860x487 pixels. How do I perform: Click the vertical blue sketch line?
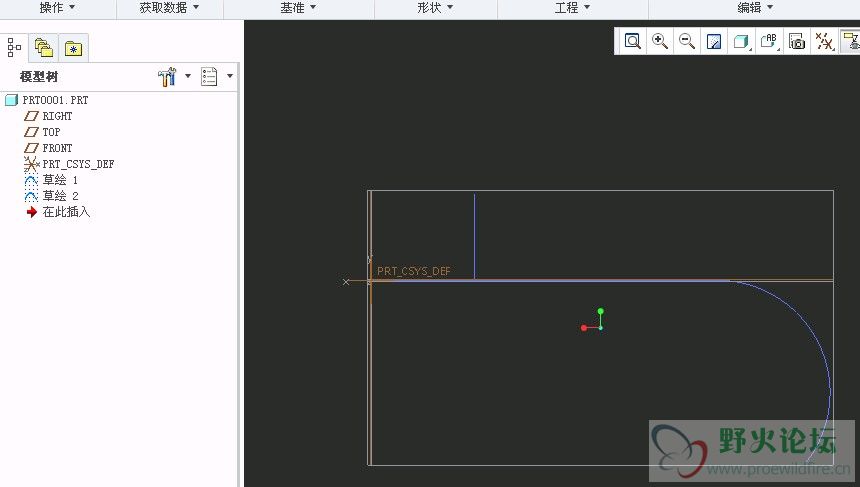click(474, 236)
